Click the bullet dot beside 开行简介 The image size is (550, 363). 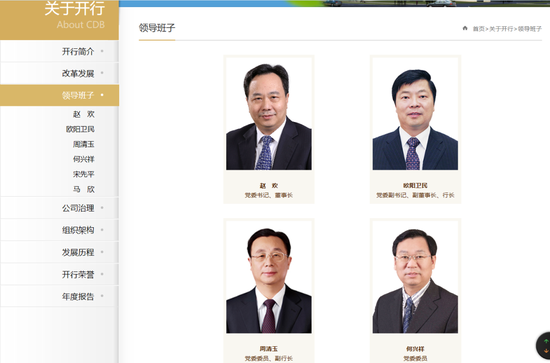point(102,51)
